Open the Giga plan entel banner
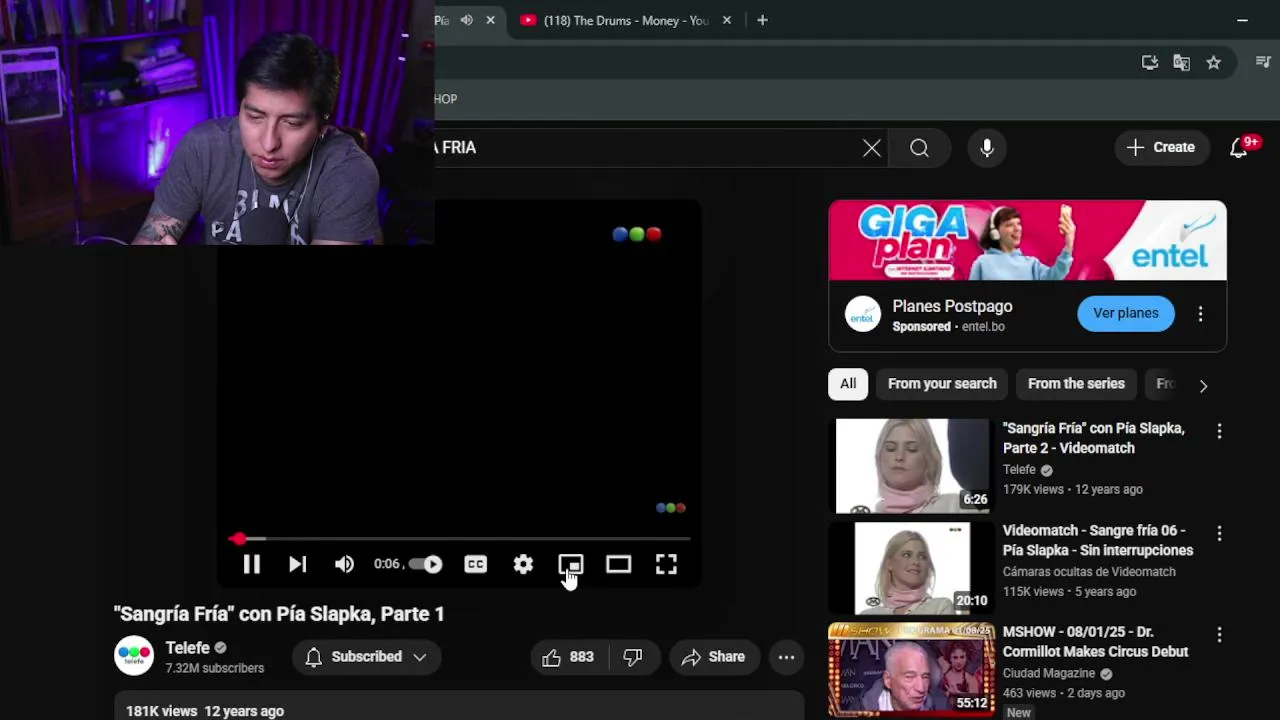 click(1027, 241)
